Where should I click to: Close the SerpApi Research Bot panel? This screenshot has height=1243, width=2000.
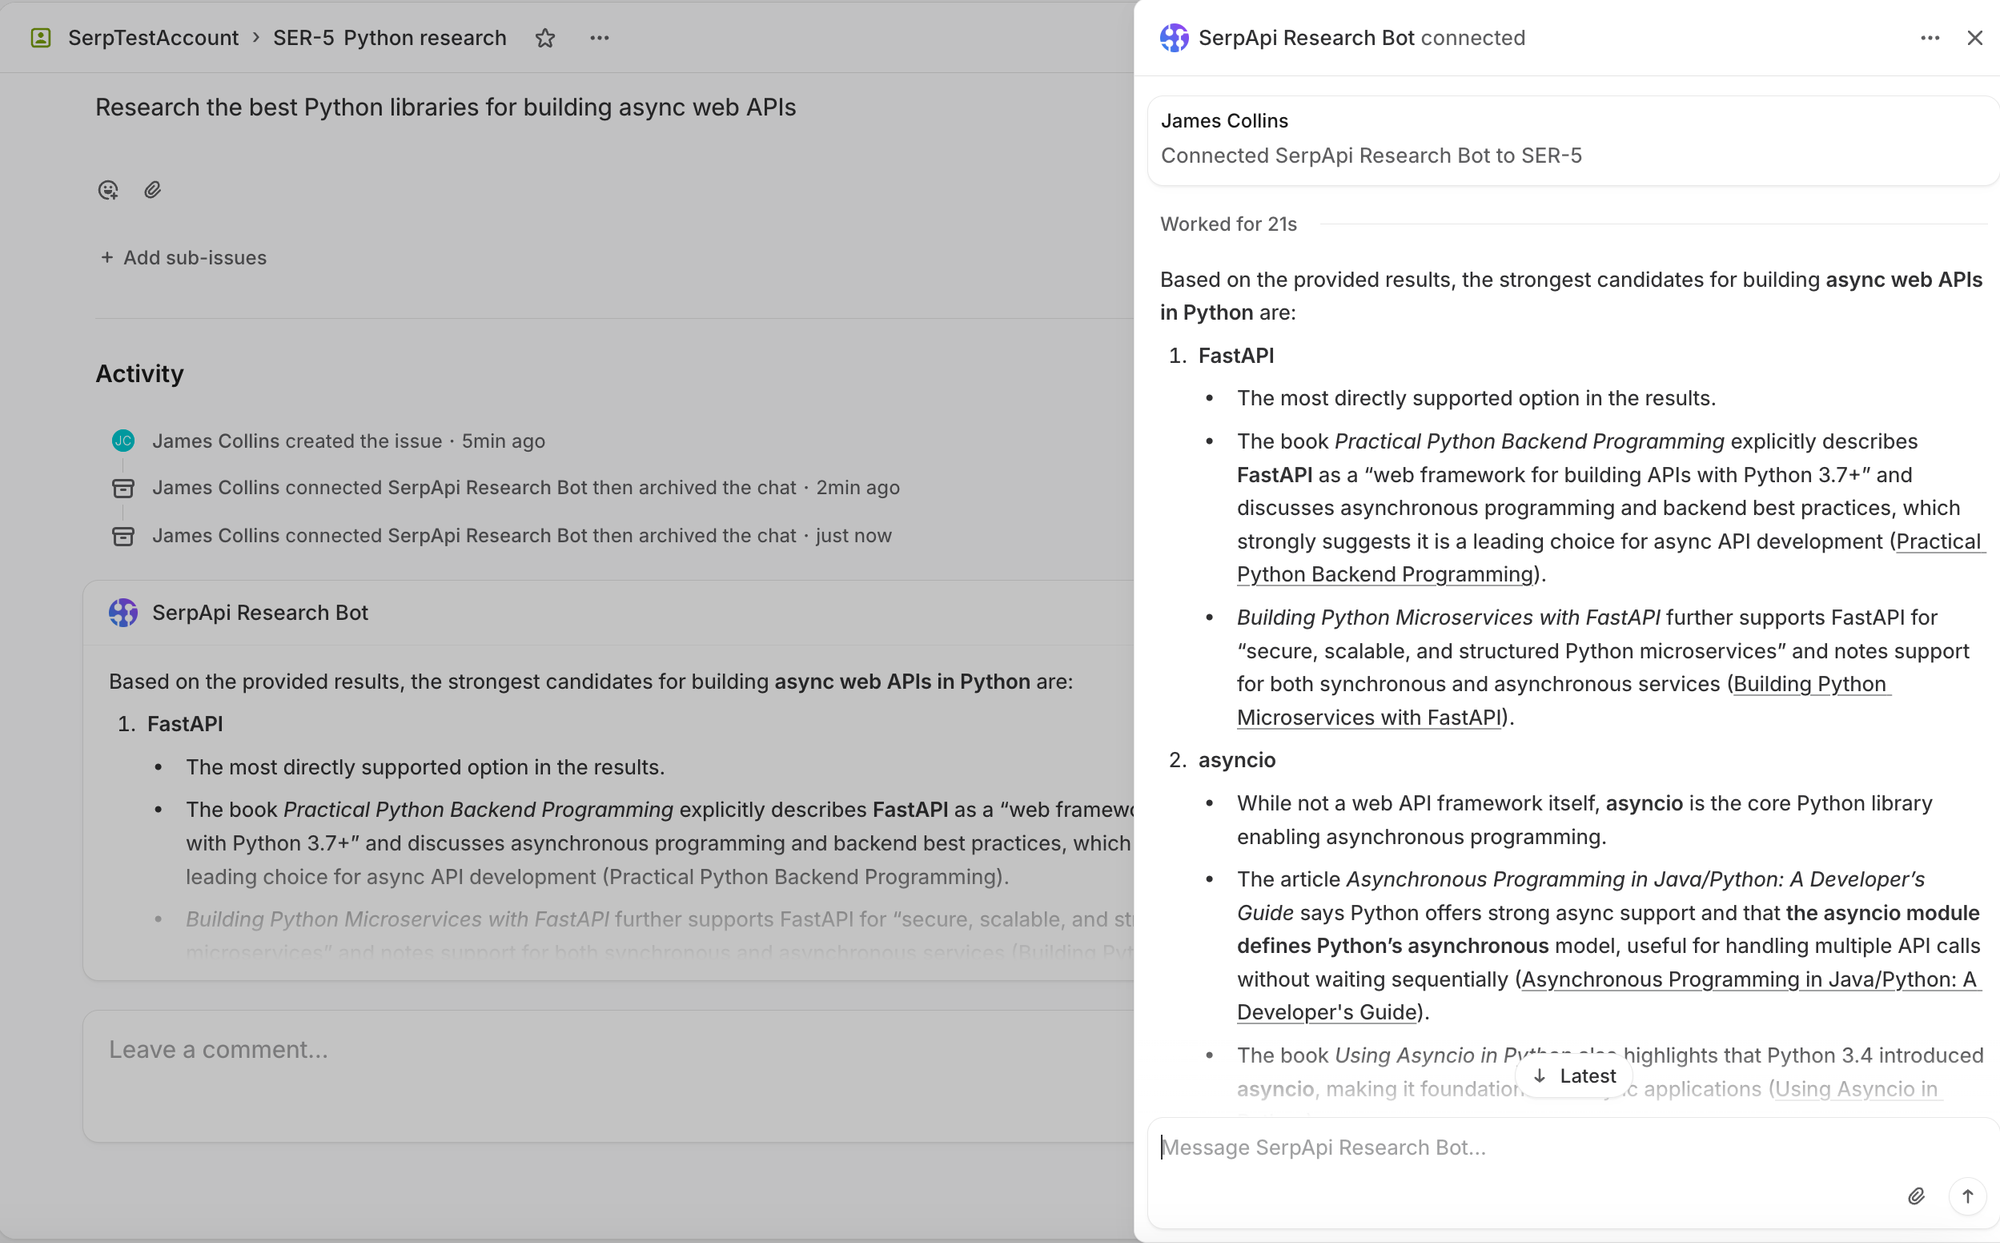pos(1974,38)
